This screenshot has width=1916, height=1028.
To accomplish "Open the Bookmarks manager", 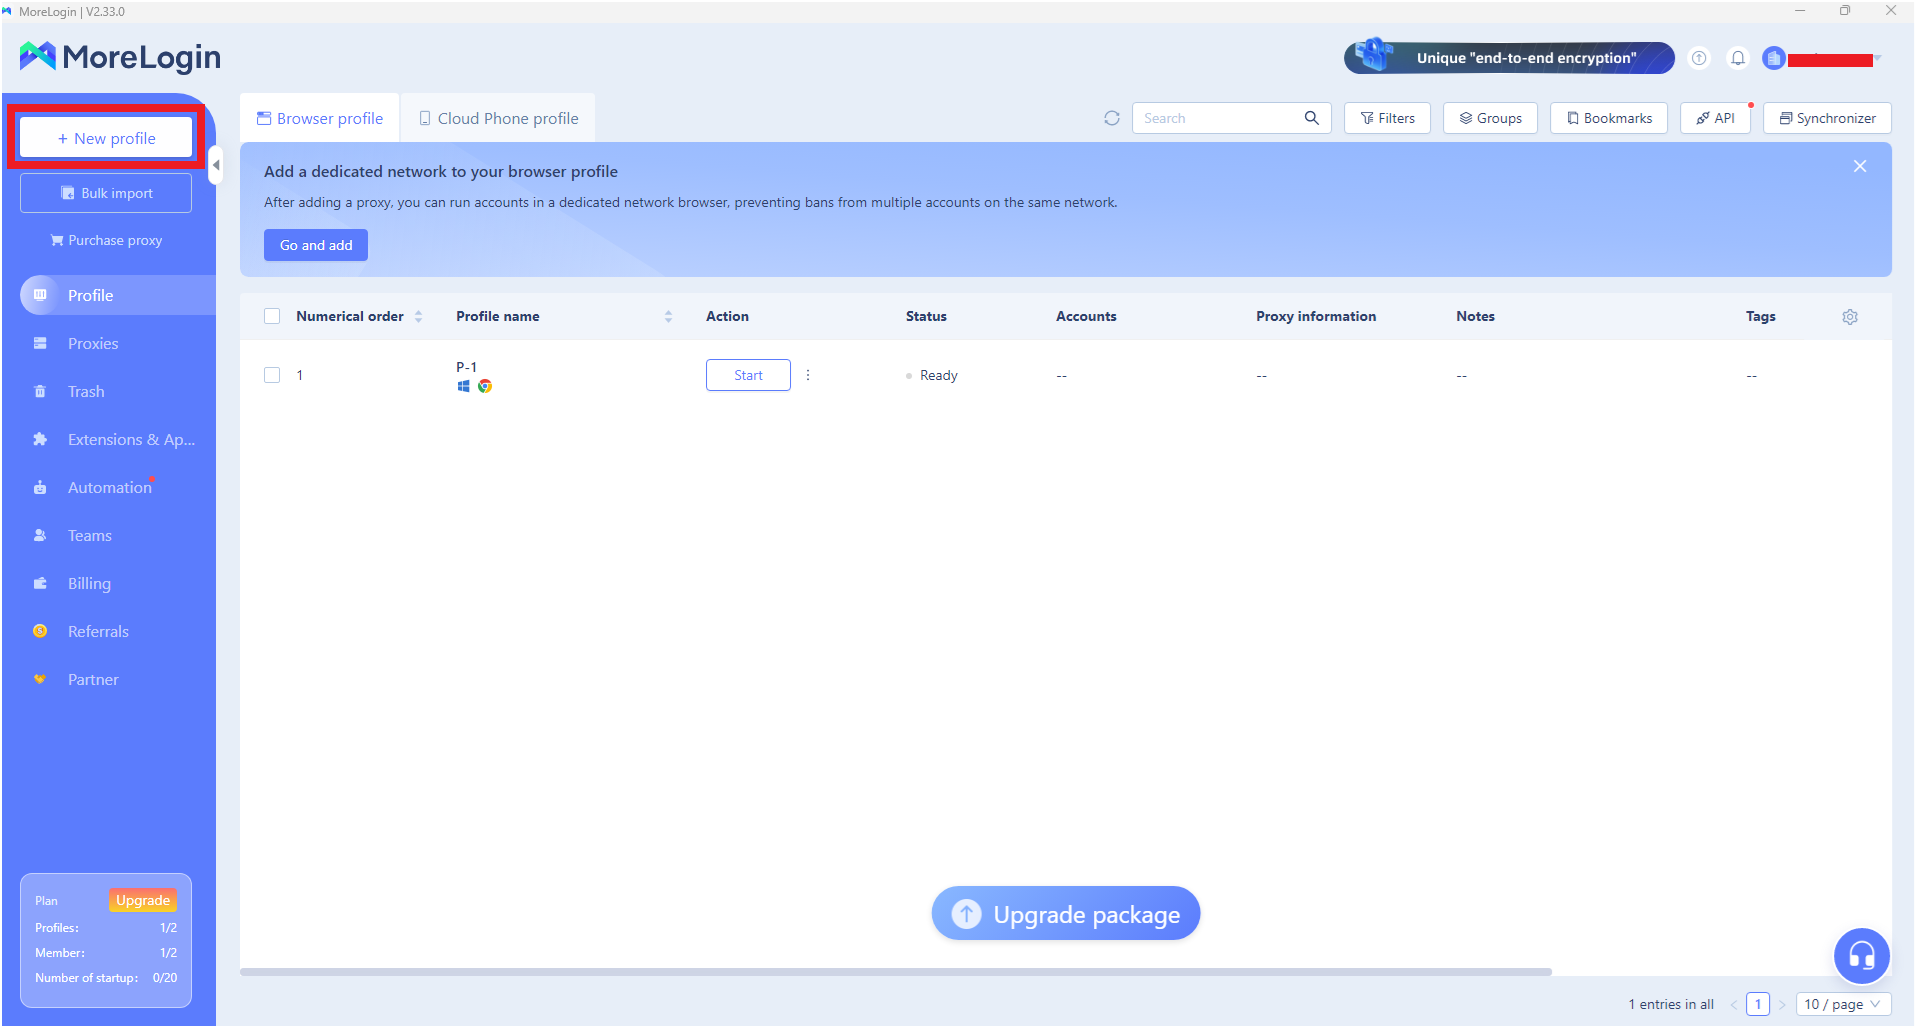I will point(1608,117).
